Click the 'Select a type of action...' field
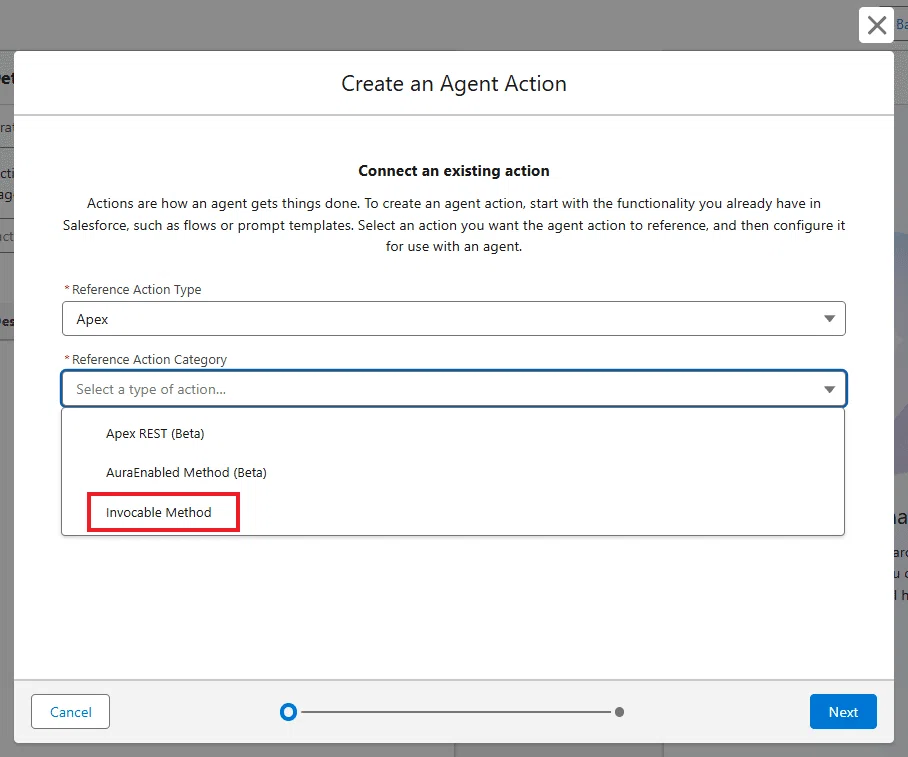The height and width of the screenshot is (757, 908). (454, 389)
